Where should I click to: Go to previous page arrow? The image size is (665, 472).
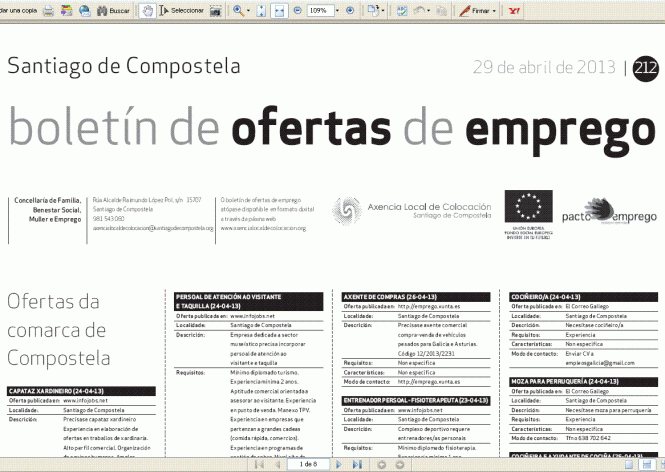(x=278, y=464)
